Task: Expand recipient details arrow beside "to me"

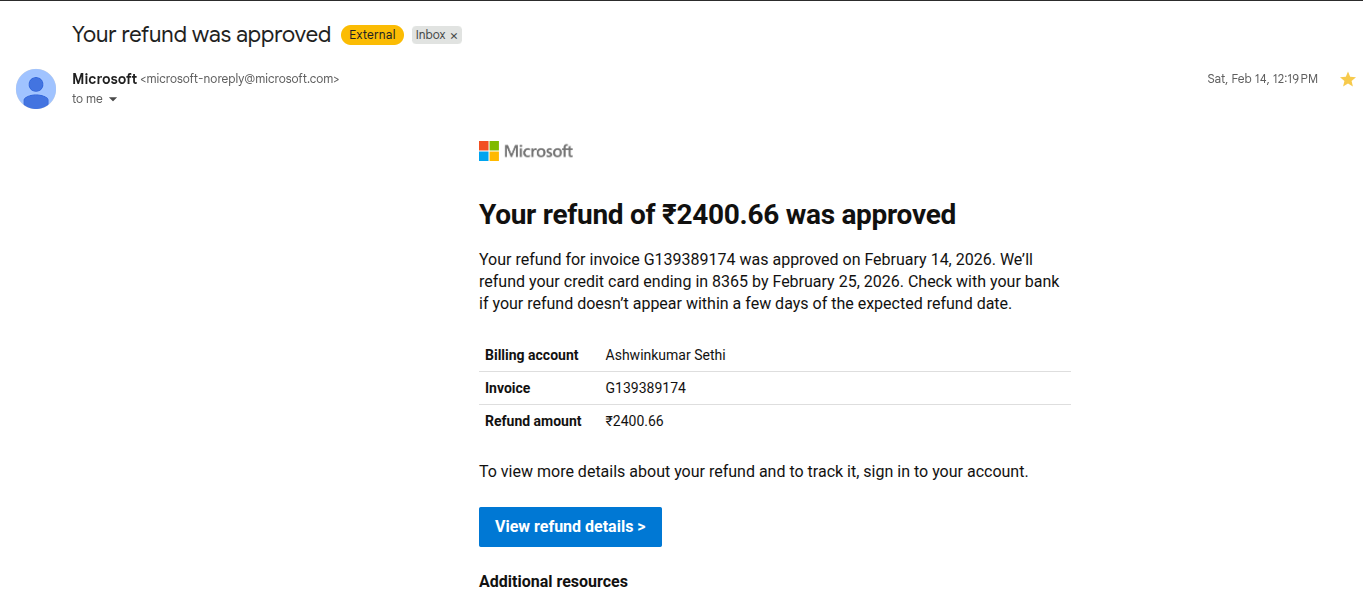Action: point(113,99)
